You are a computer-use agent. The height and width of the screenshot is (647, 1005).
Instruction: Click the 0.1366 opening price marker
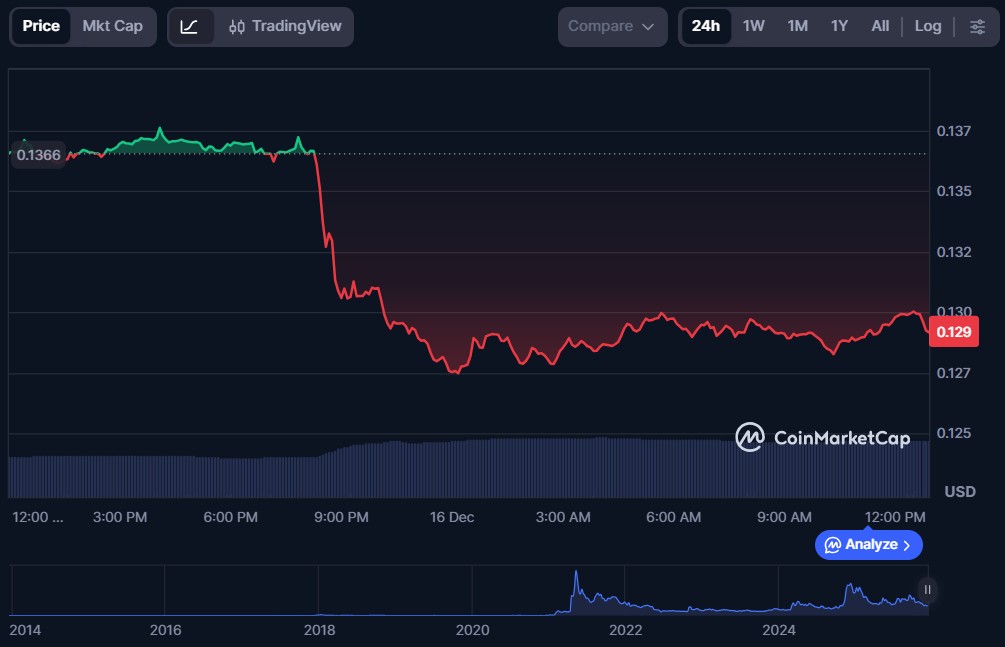38,155
